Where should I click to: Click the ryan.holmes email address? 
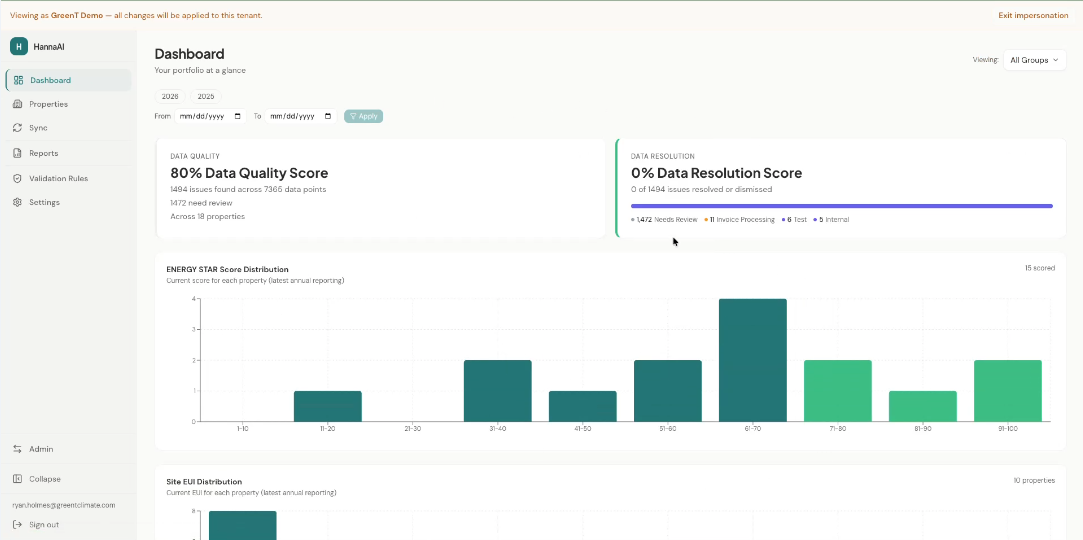(64, 505)
